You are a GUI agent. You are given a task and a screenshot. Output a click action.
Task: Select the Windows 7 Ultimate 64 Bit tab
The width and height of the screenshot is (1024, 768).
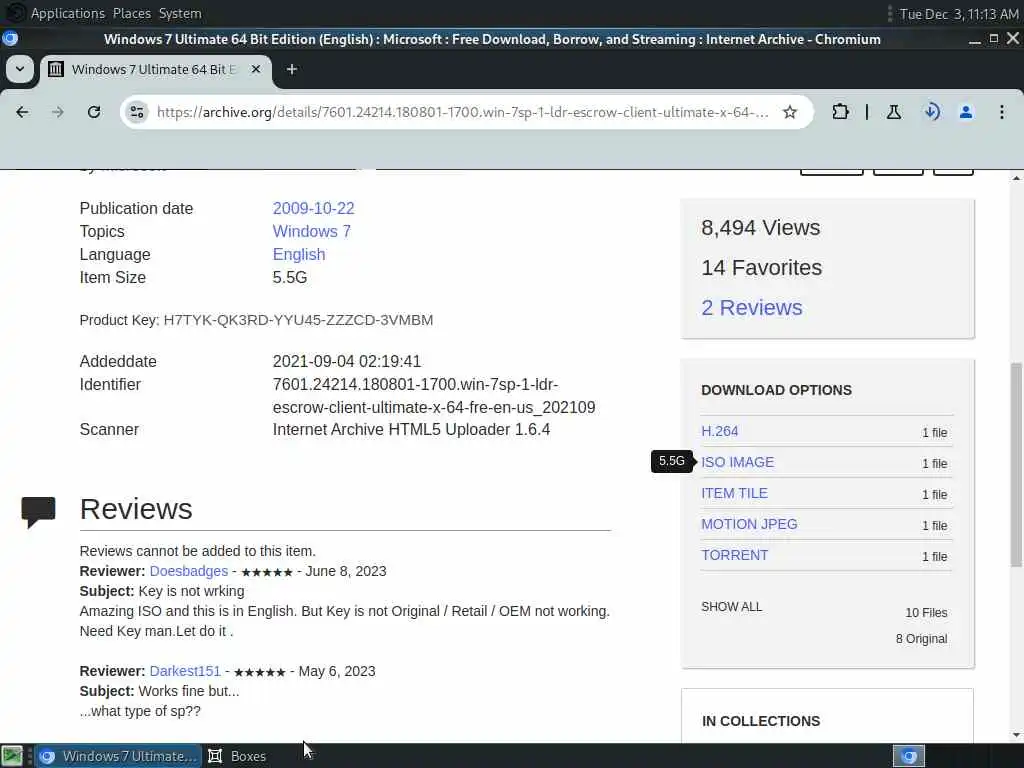153,69
